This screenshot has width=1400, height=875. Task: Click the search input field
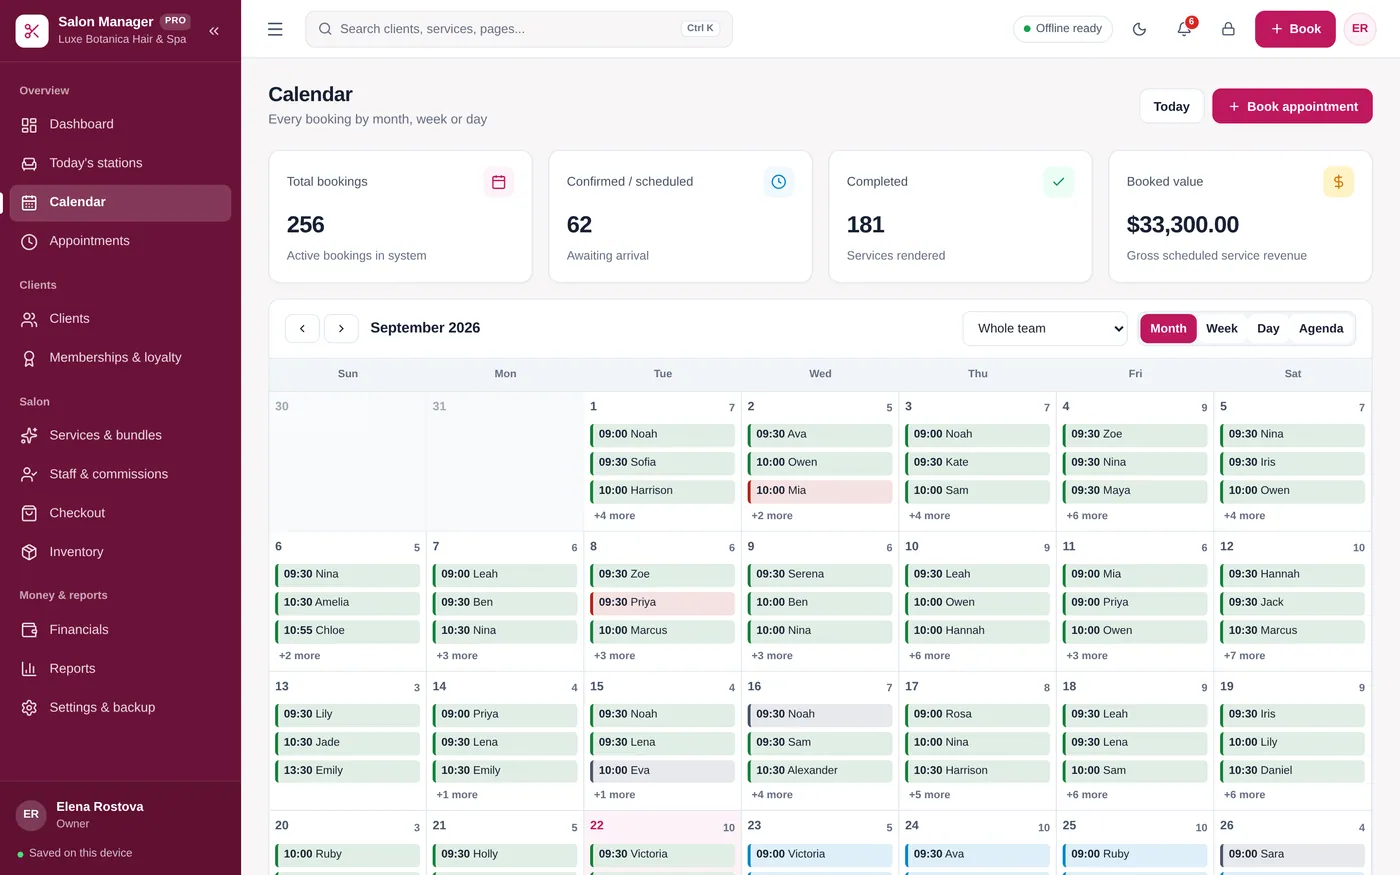519,29
